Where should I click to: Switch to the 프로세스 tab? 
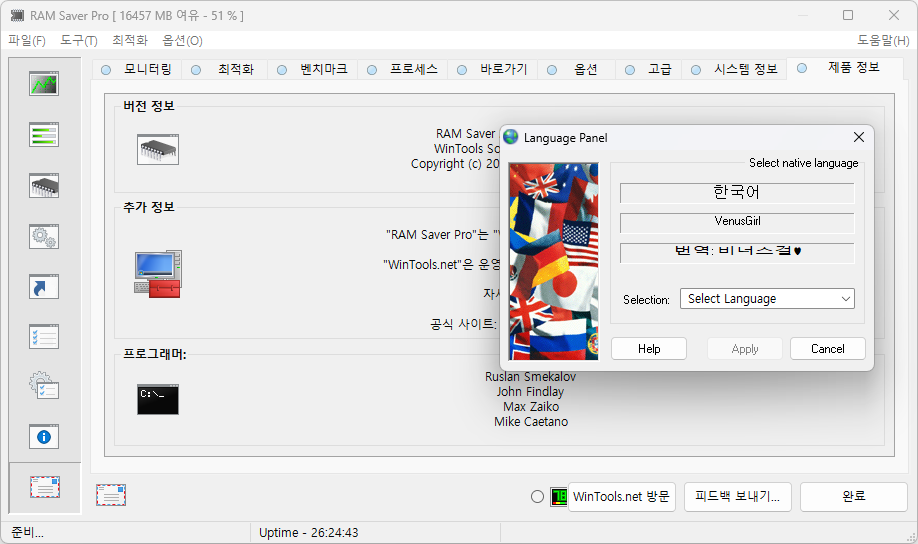click(x=403, y=69)
